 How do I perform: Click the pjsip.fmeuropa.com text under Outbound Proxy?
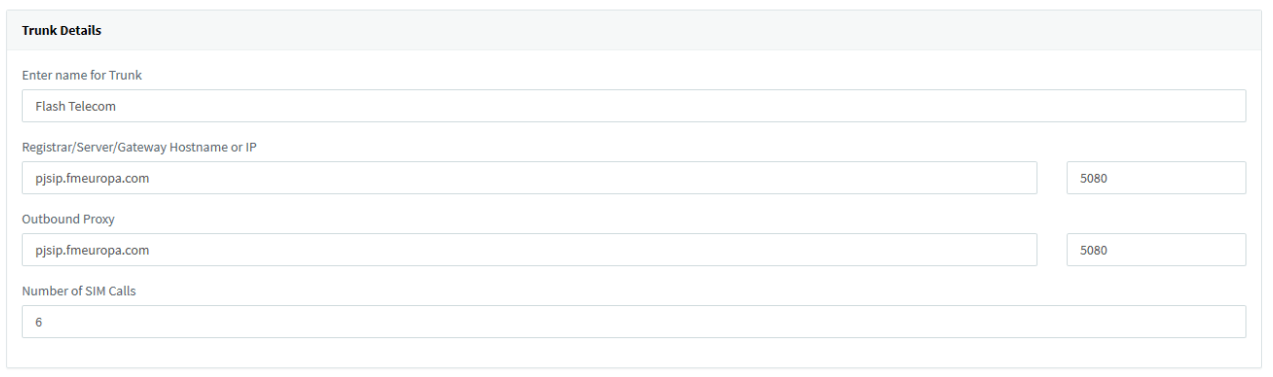(x=92, y=250)
